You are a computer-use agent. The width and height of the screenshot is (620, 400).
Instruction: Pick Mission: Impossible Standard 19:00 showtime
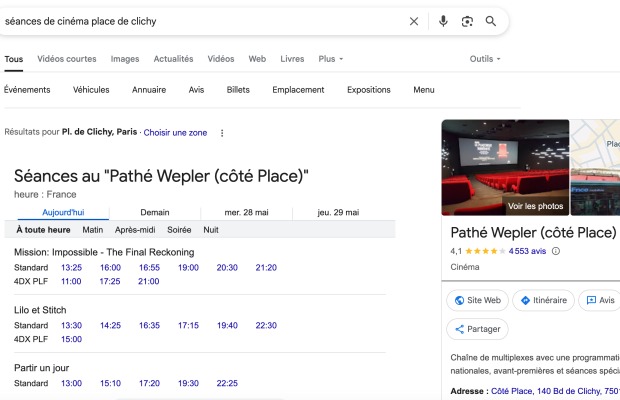(188, 268)
